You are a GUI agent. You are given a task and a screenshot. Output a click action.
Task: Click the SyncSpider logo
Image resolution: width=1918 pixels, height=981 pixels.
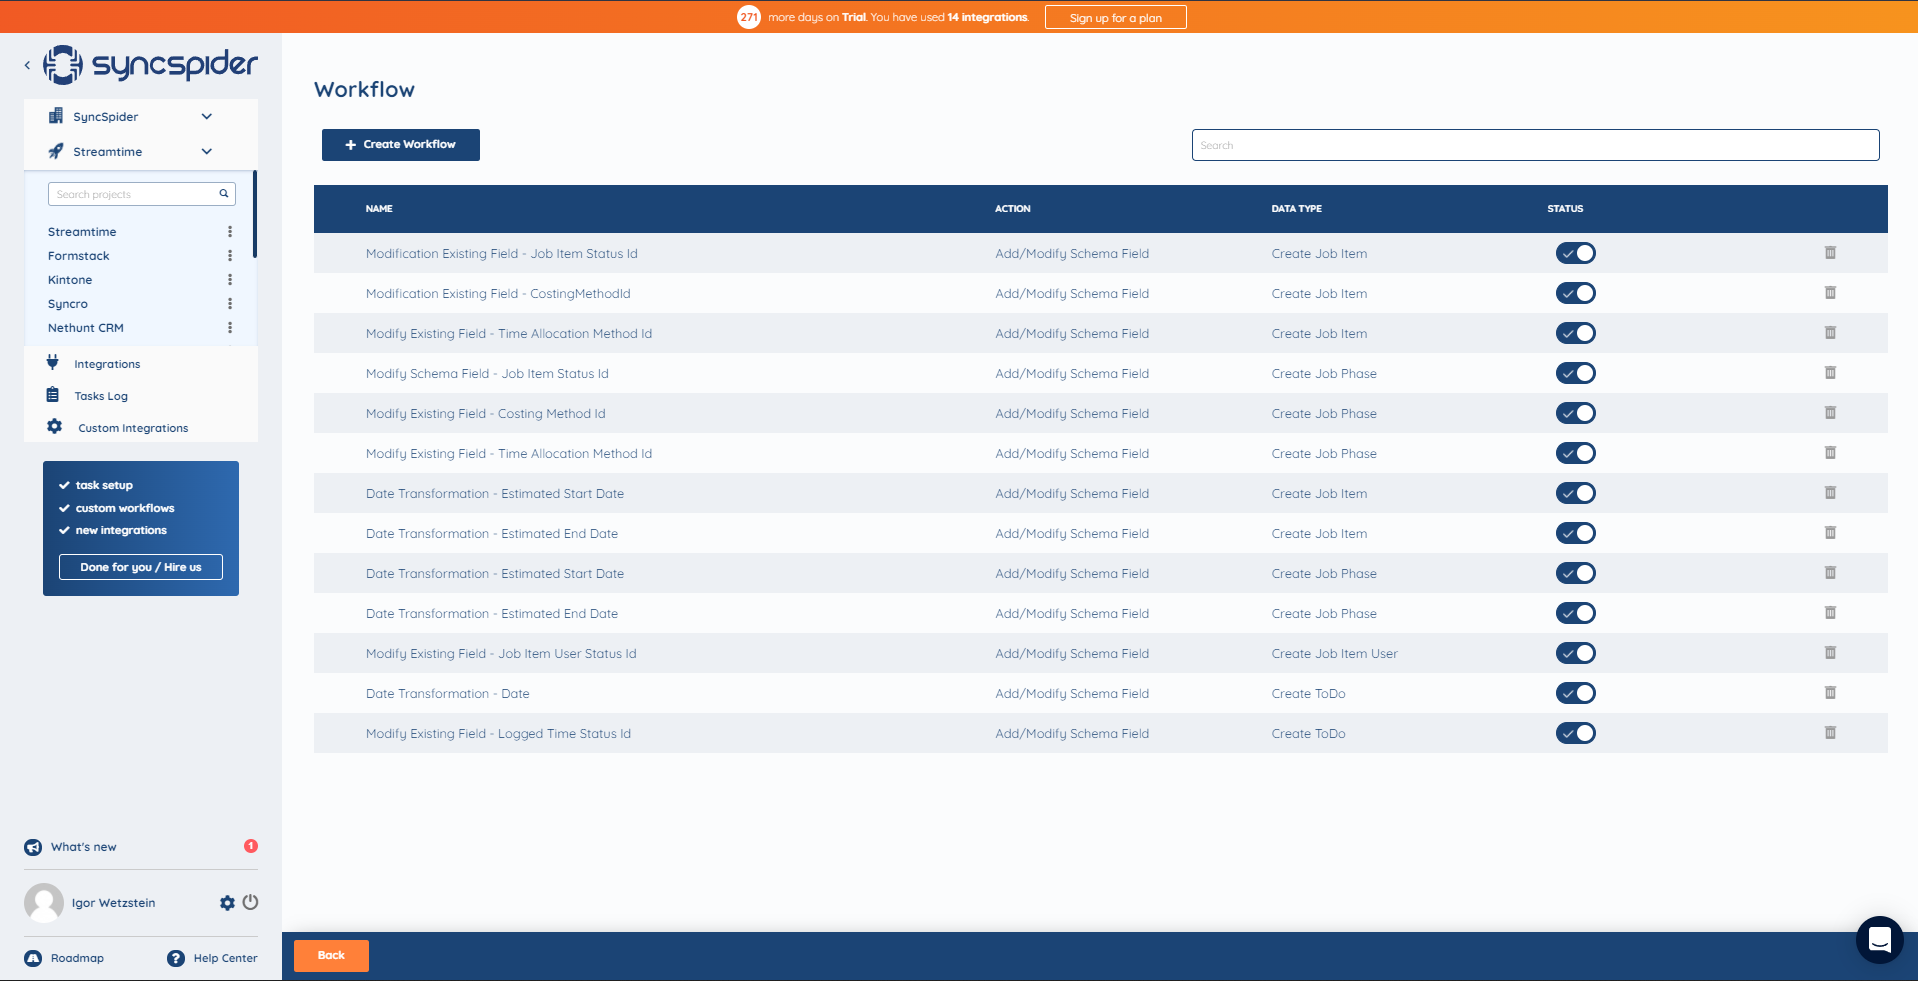150,65
